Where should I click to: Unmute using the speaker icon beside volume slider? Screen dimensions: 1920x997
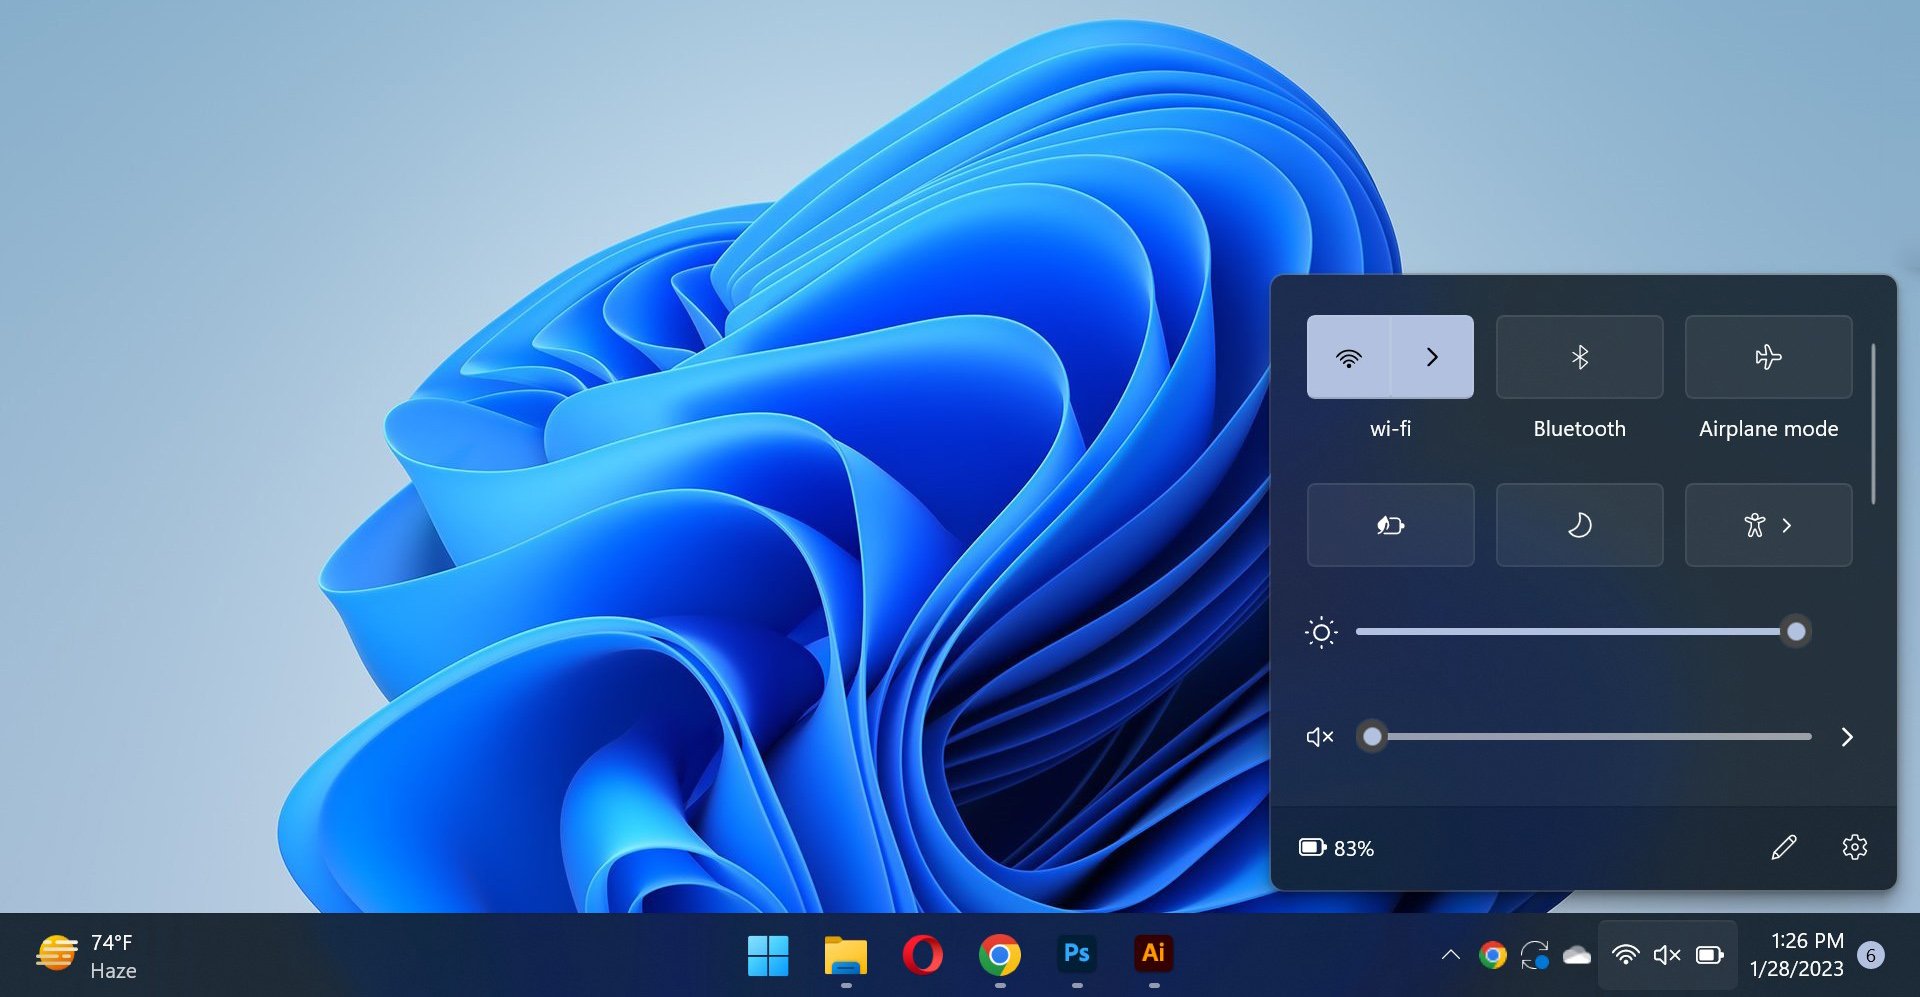(x=1319, y=737)
